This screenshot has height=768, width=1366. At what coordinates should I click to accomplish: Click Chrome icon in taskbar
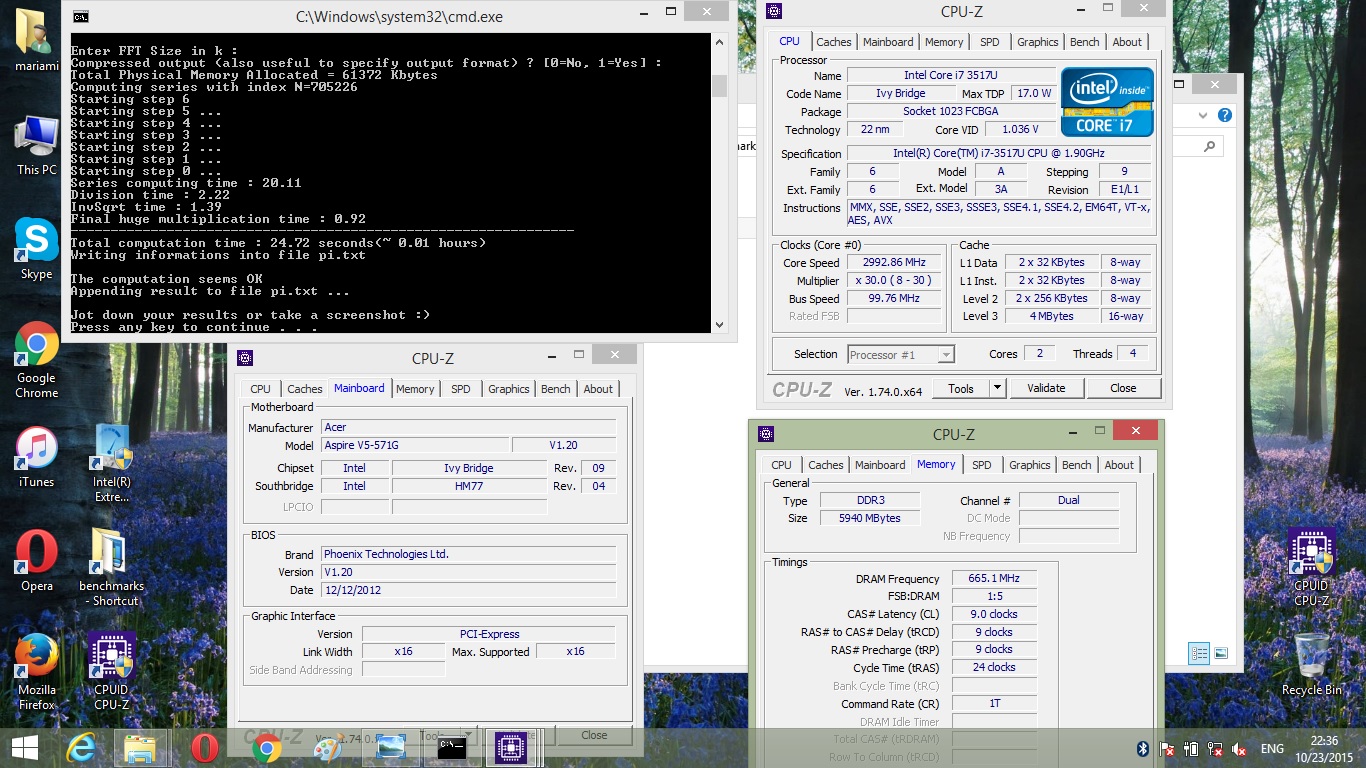click(x=266, y=748)
